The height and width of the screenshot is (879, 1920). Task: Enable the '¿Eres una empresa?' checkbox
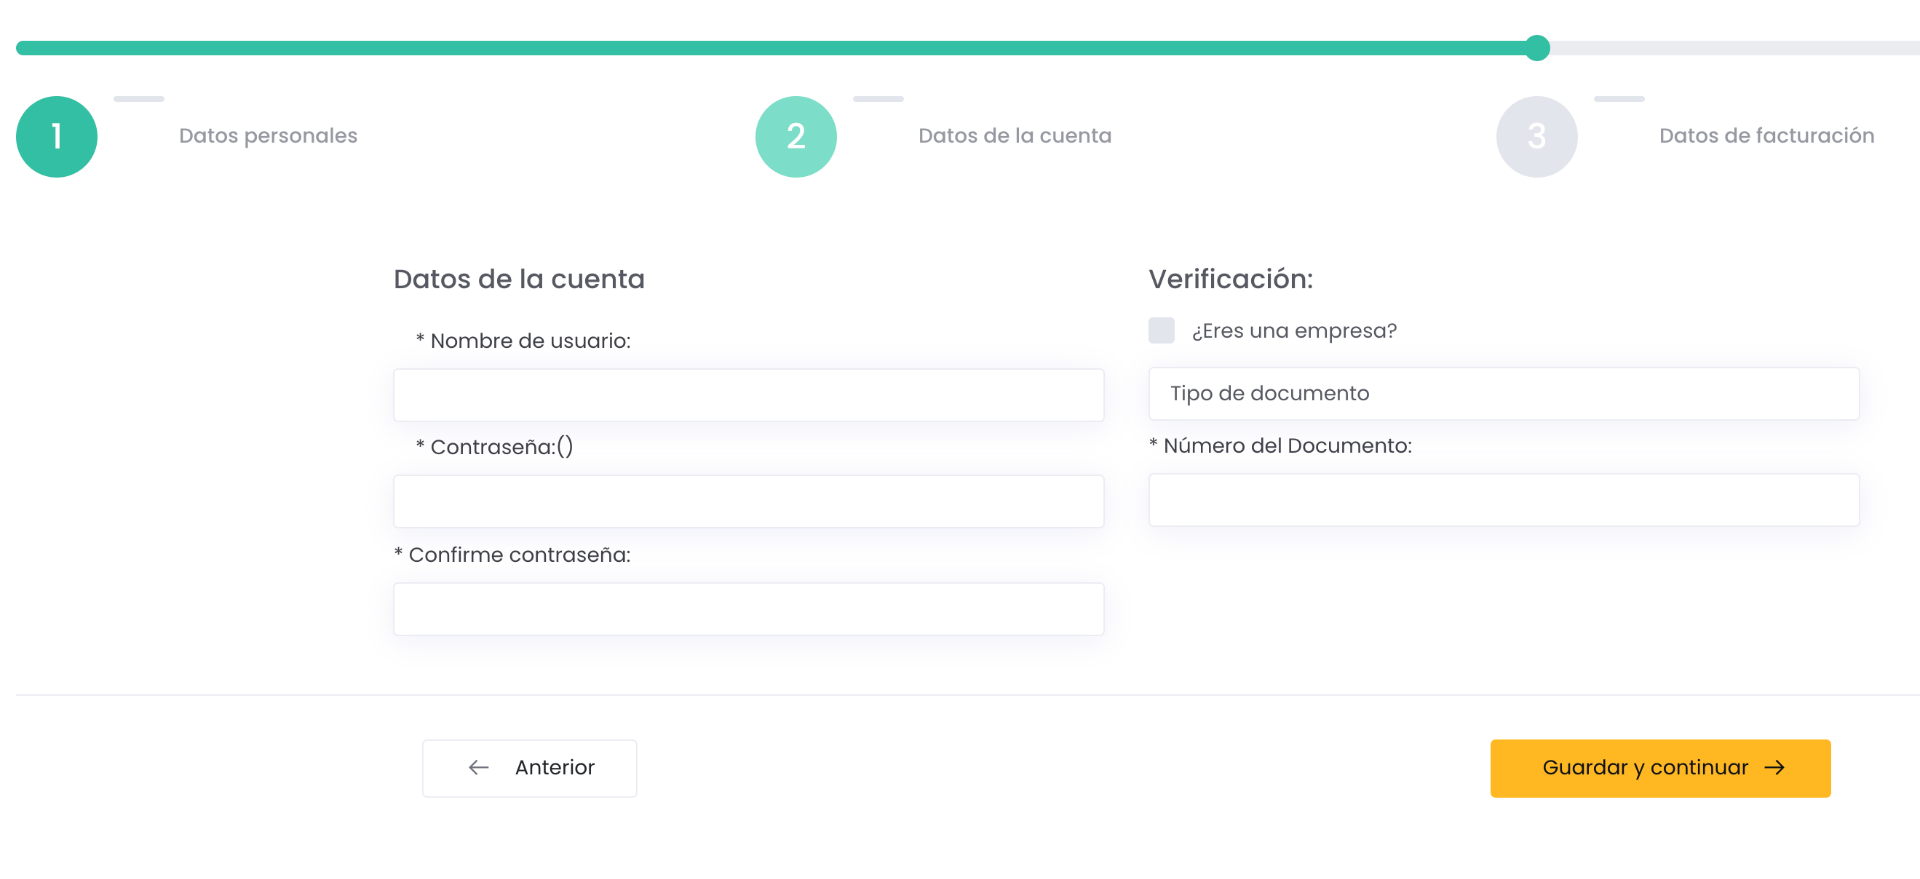[1162, 331]
